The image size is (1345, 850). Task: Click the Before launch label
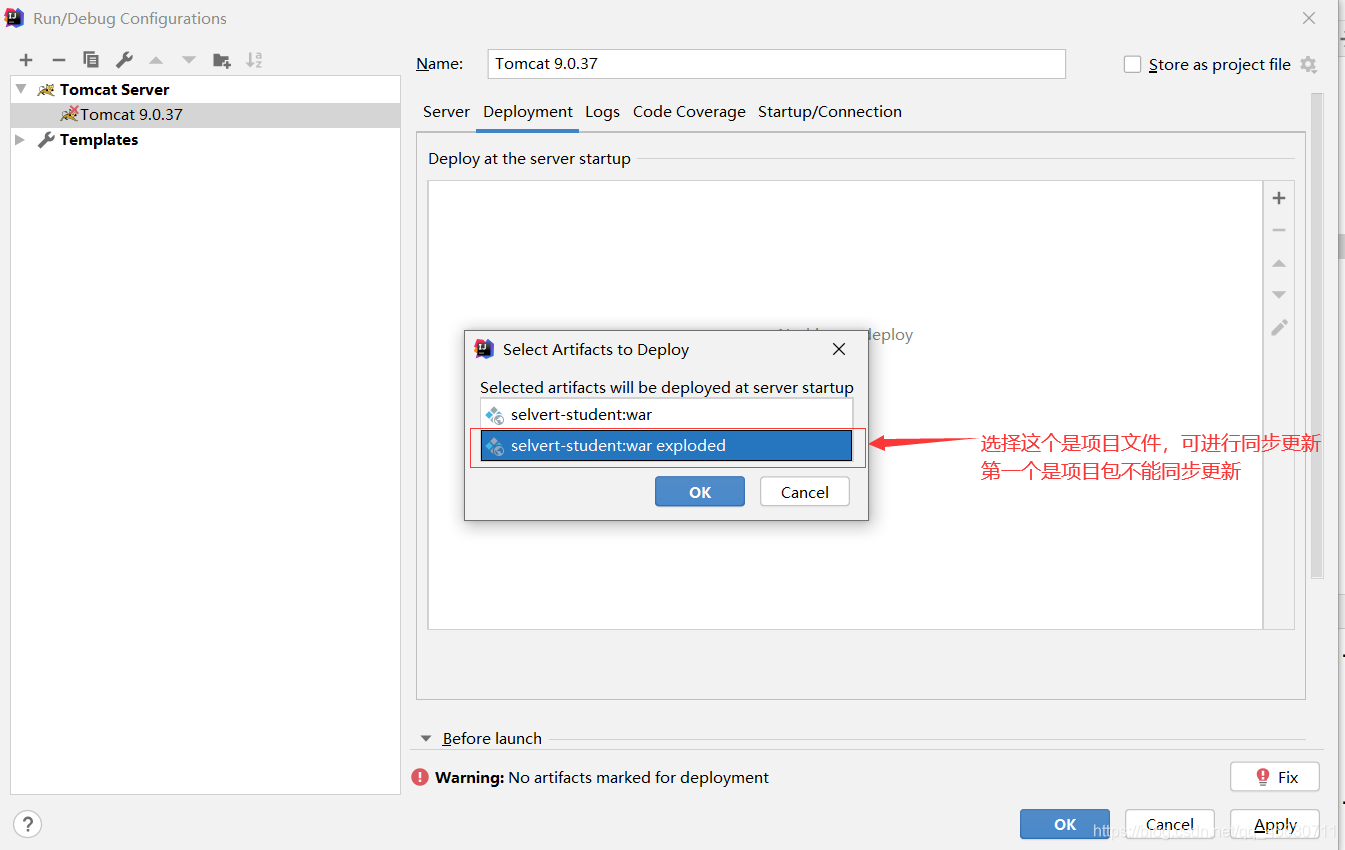tap(492, 739)
